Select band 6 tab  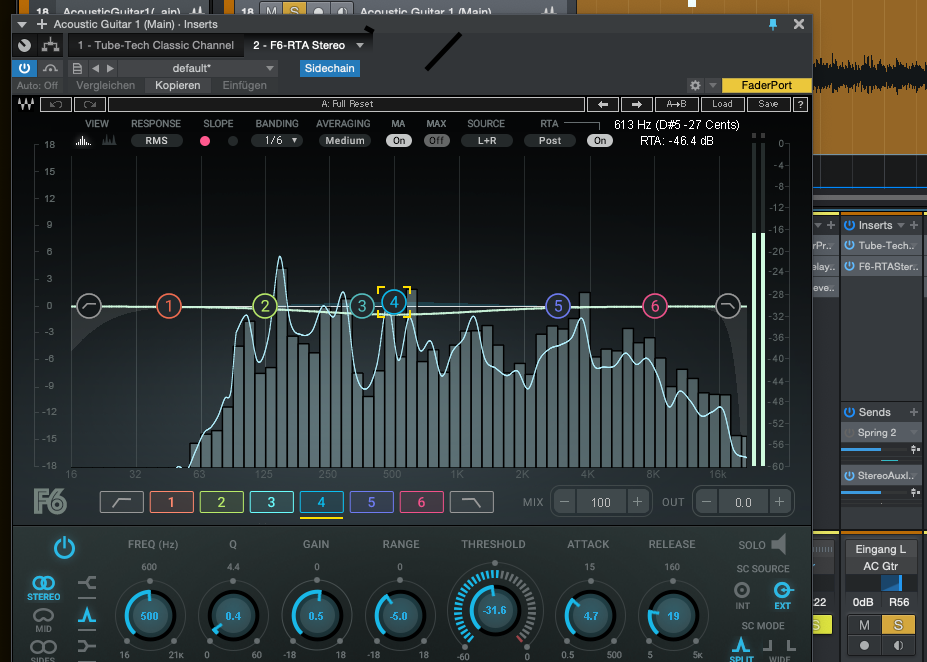tap(422, 502)
